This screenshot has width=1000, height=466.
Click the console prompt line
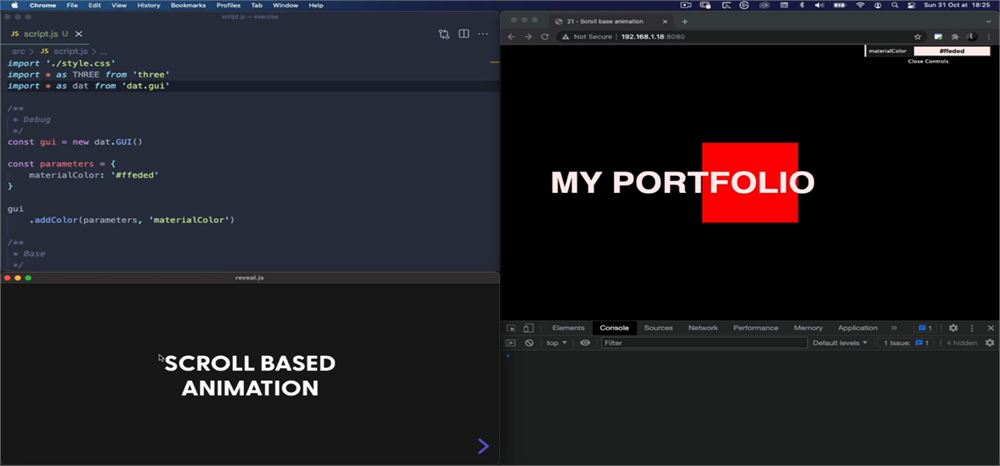pos(750,356)
